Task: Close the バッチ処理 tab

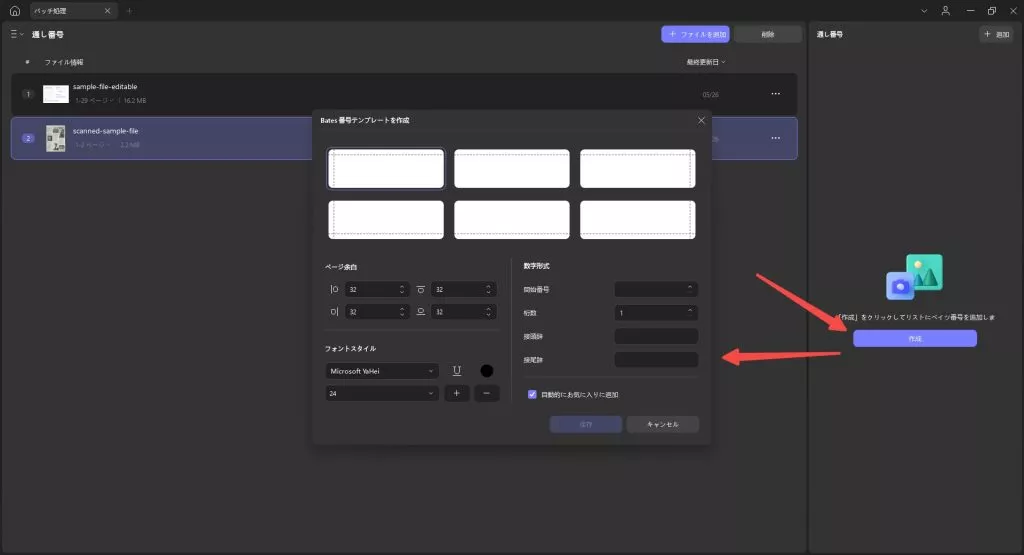Action: pyautogui.click(x=108, y=10)
